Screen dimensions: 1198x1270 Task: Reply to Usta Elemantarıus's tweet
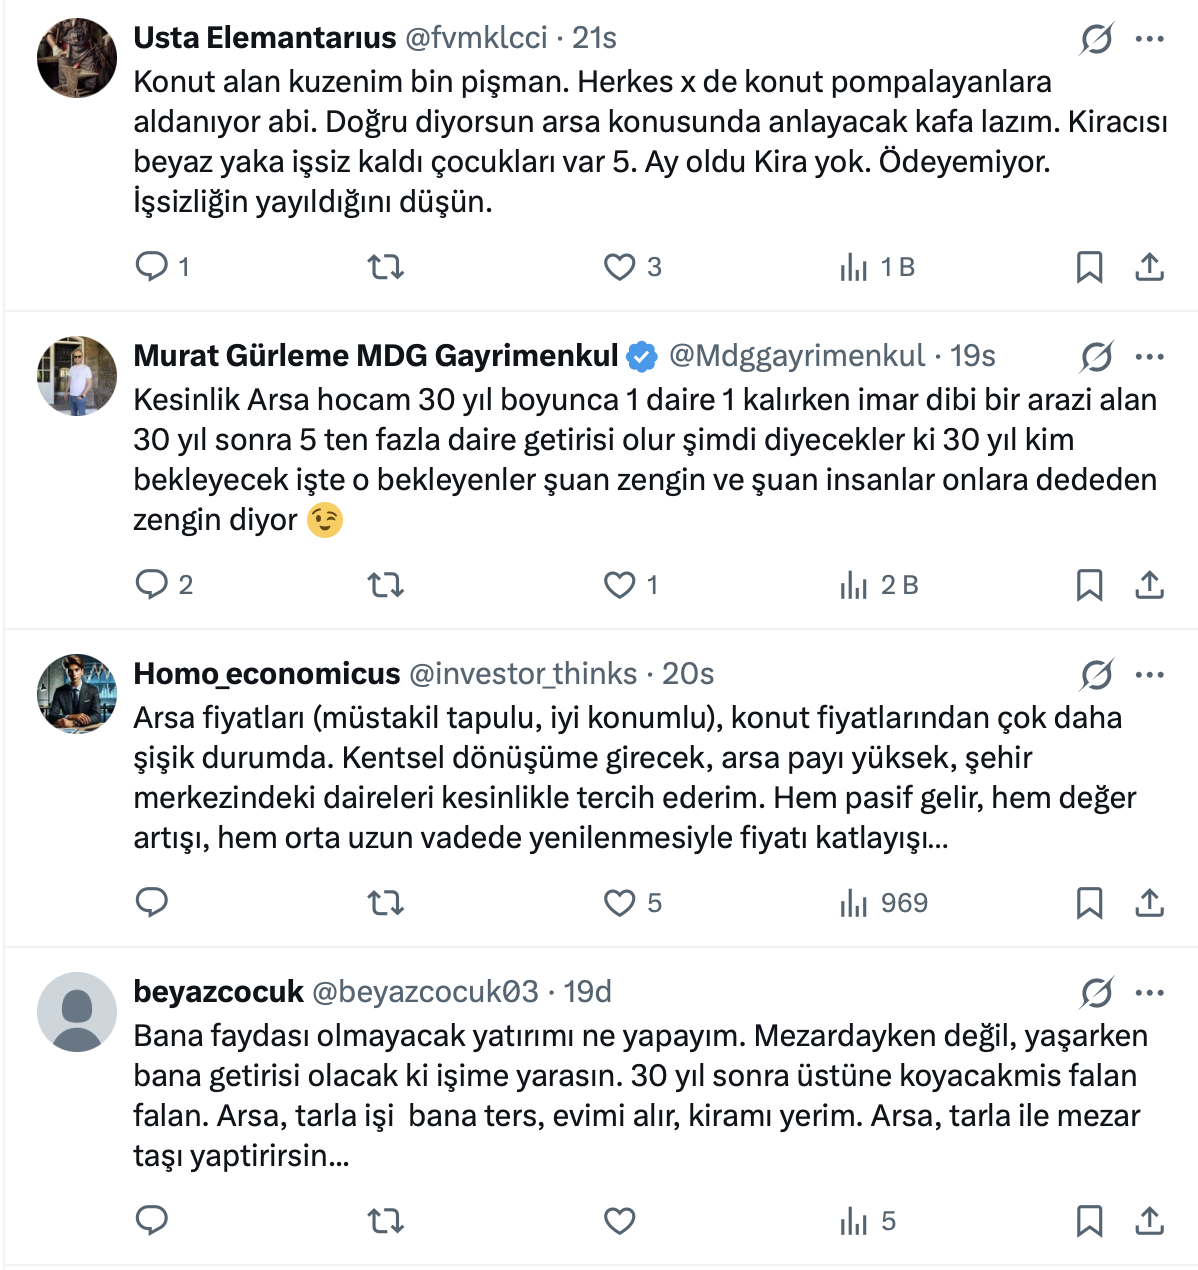152,266
